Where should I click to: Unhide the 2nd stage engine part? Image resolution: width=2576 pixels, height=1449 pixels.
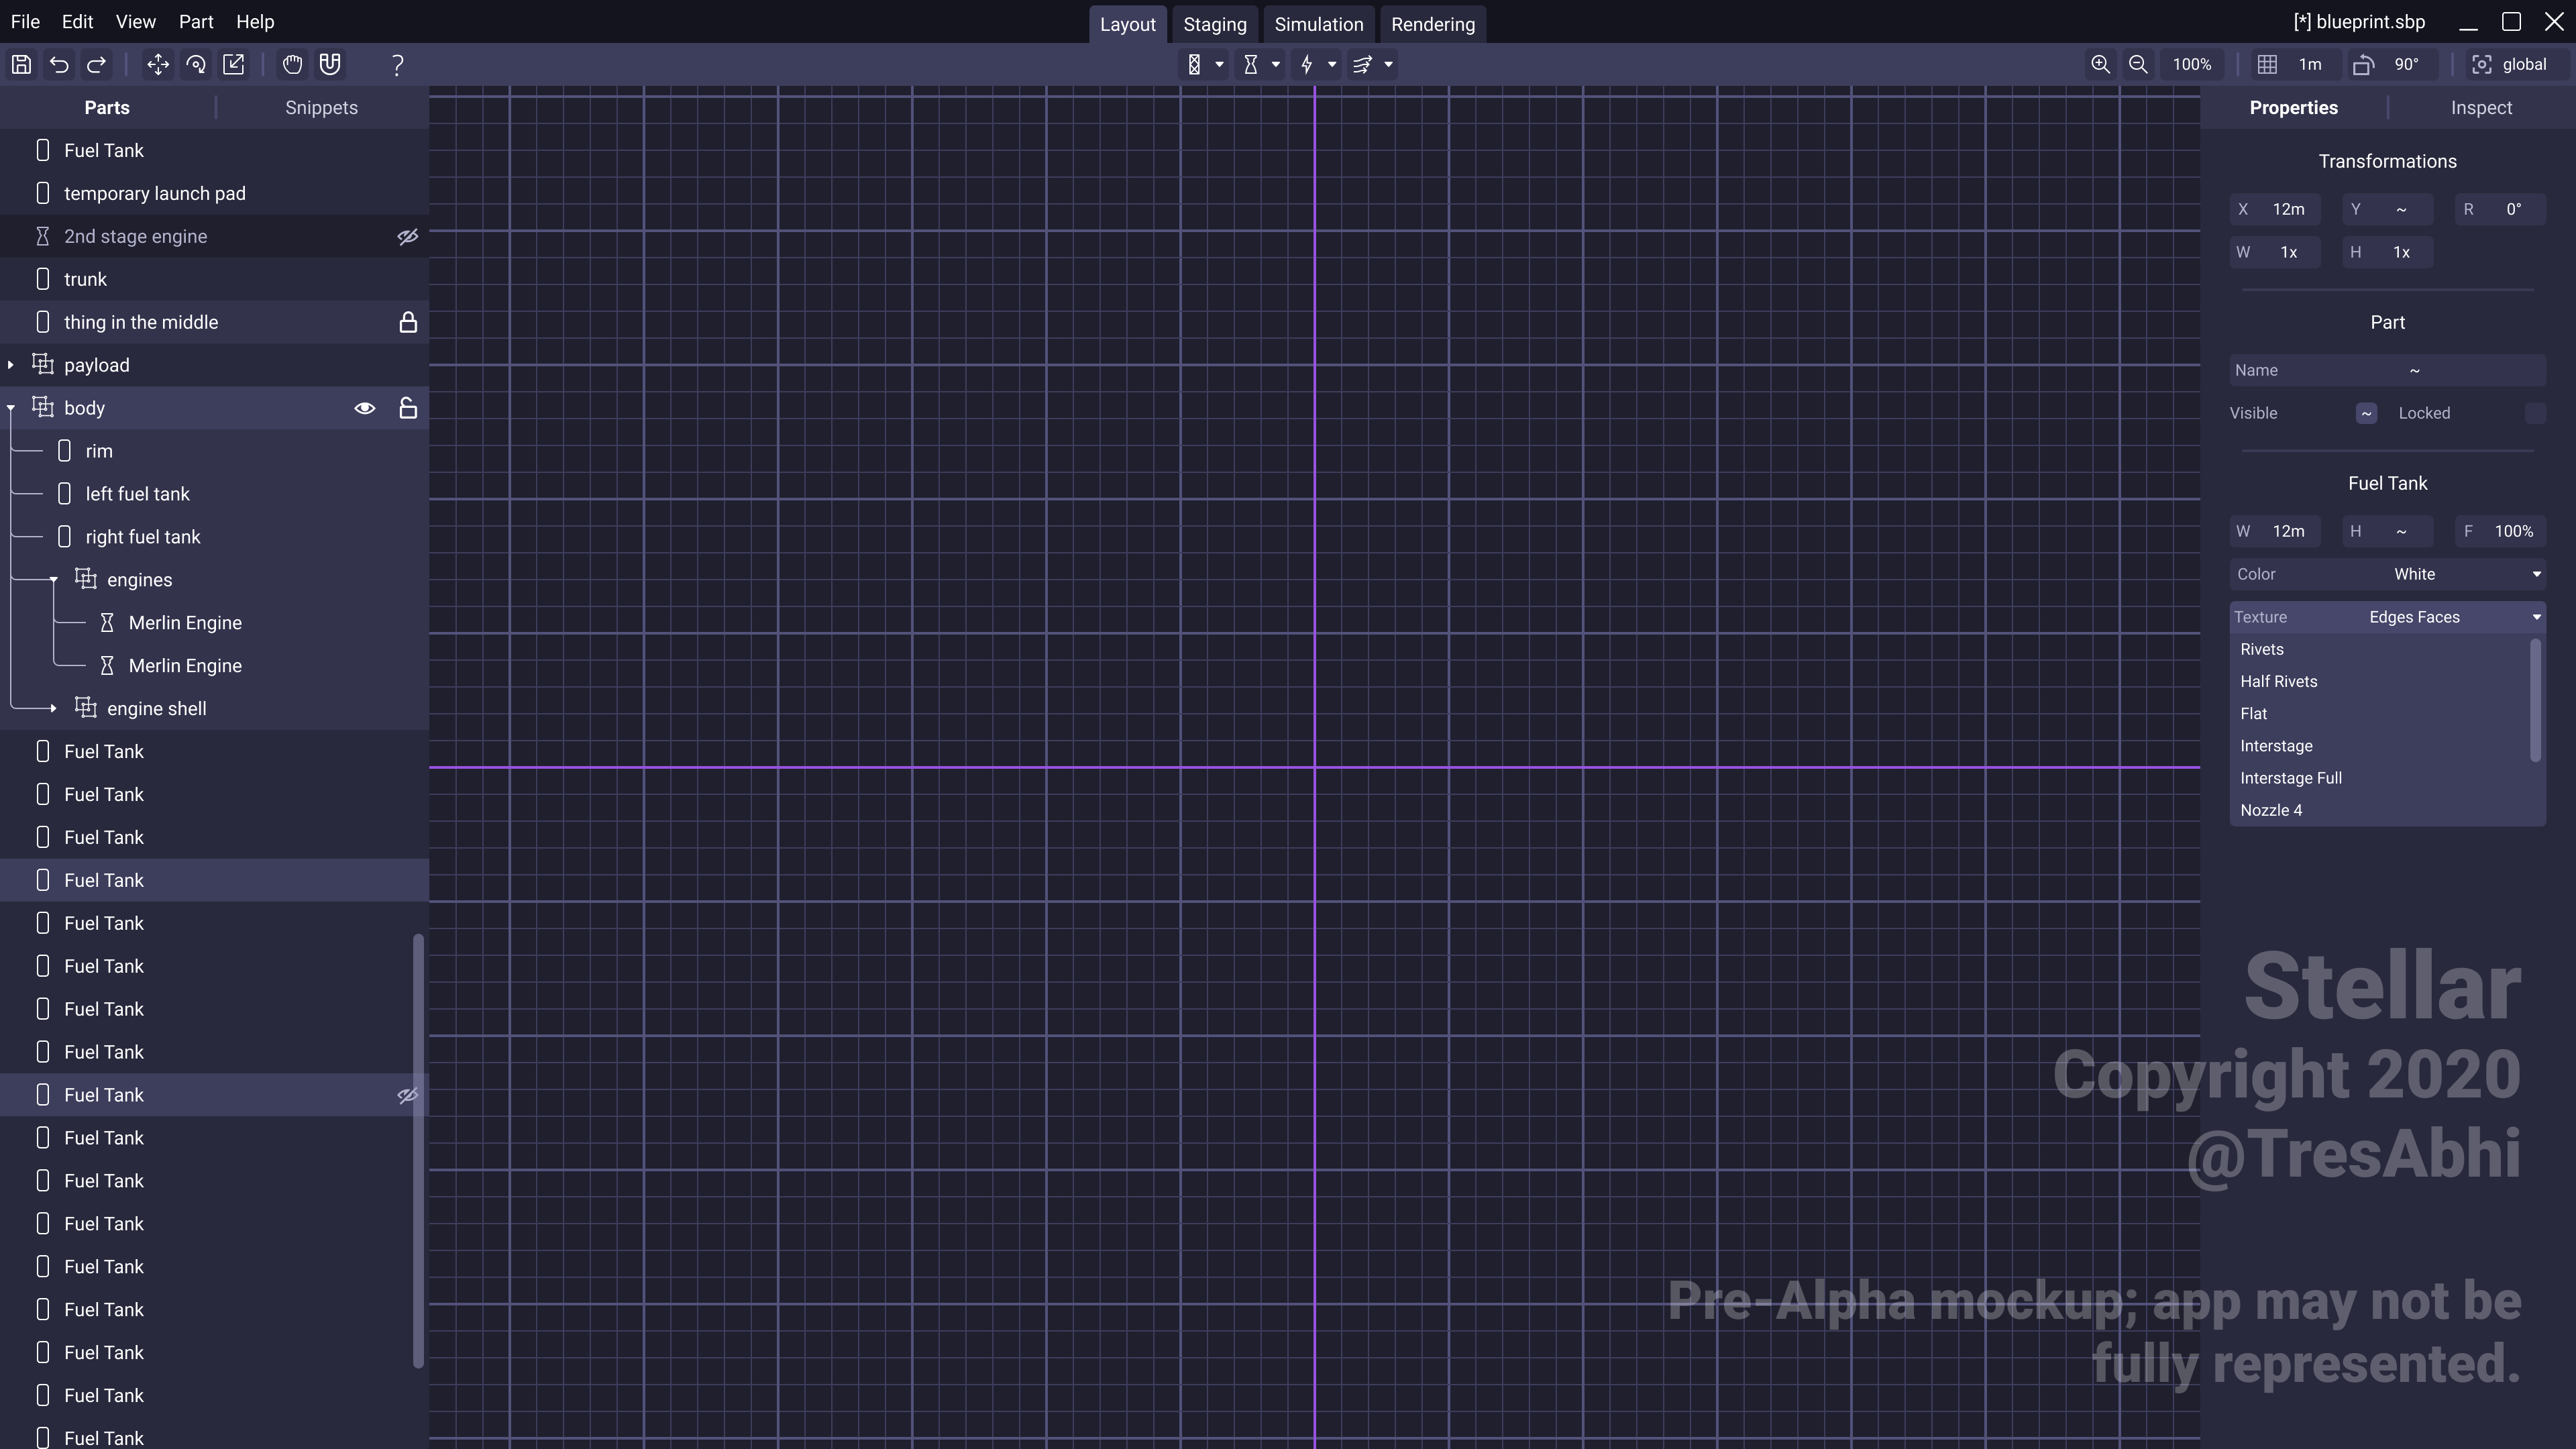[407, 237]
